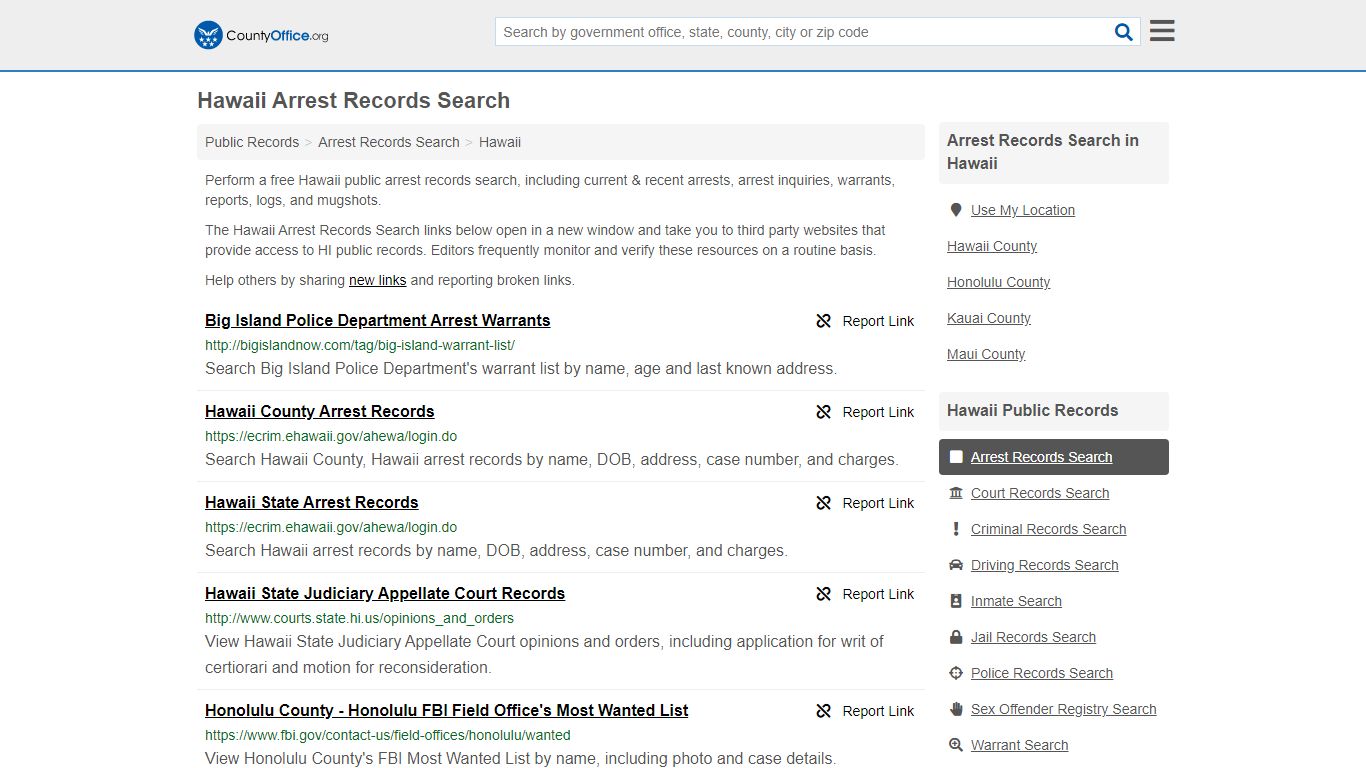1366x768 pixels.
Task: Report the Hawaii County Arrest Records link
Action: 878,412
